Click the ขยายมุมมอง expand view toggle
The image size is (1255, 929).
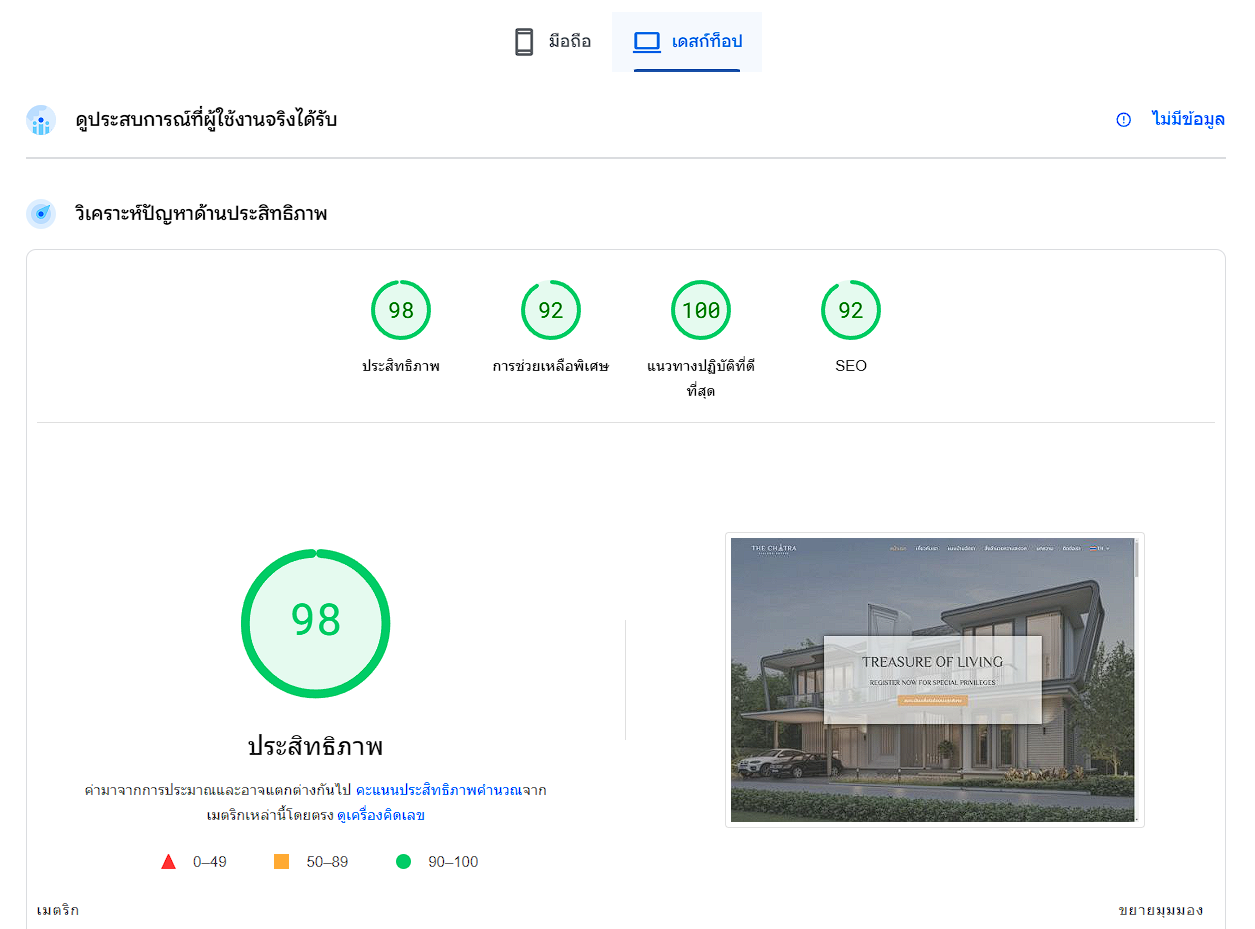(1160, 910)
